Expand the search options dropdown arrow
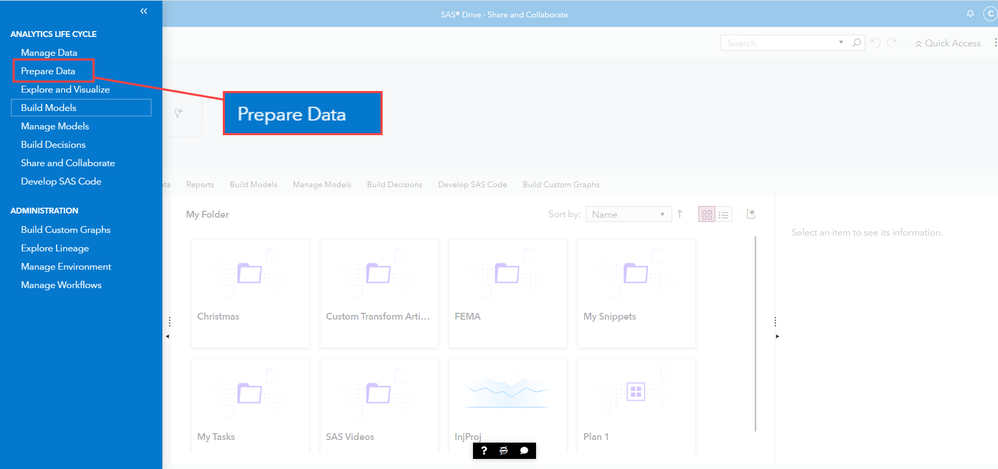Viewport: 998px width, 469px height. [x=840, y=43]
